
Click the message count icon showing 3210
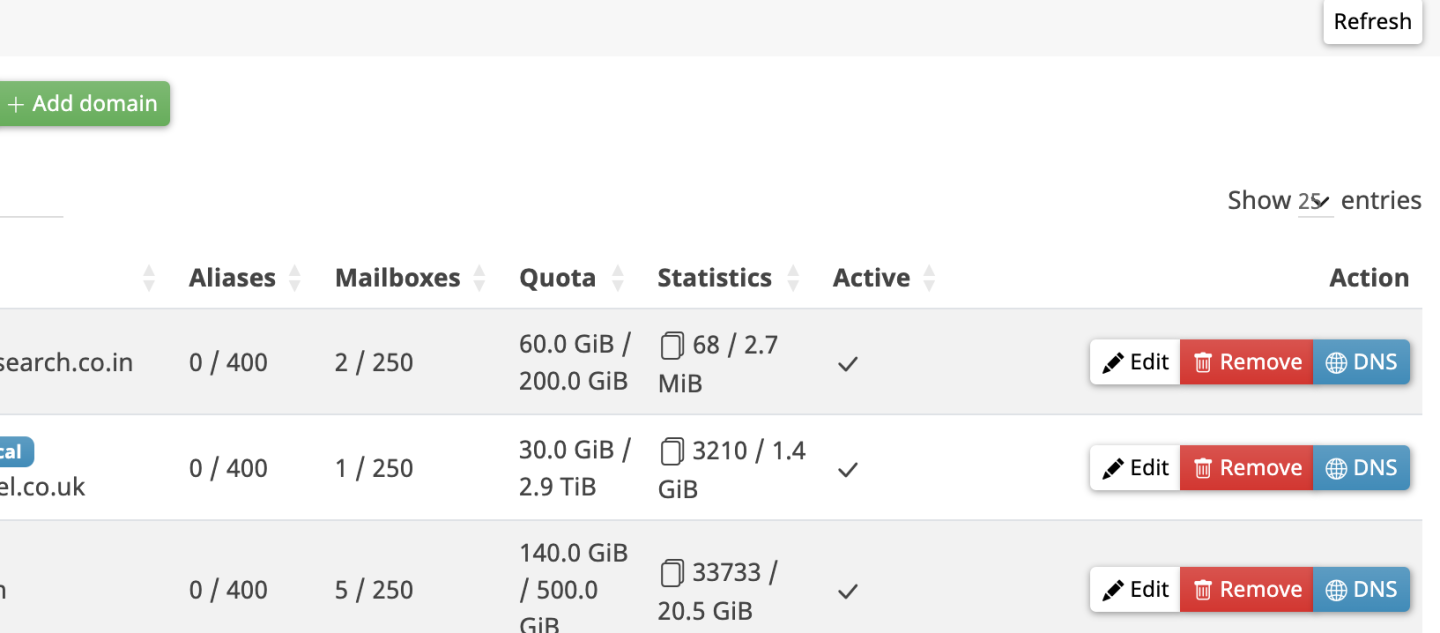671,452
